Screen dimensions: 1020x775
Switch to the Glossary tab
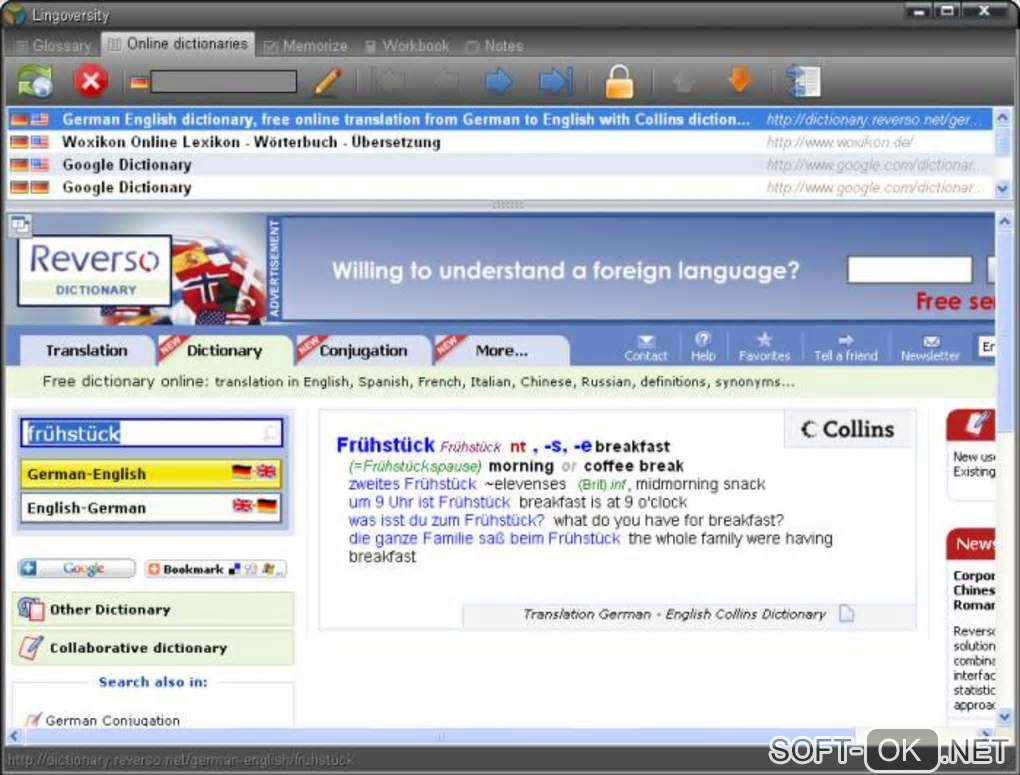(53, 46)
